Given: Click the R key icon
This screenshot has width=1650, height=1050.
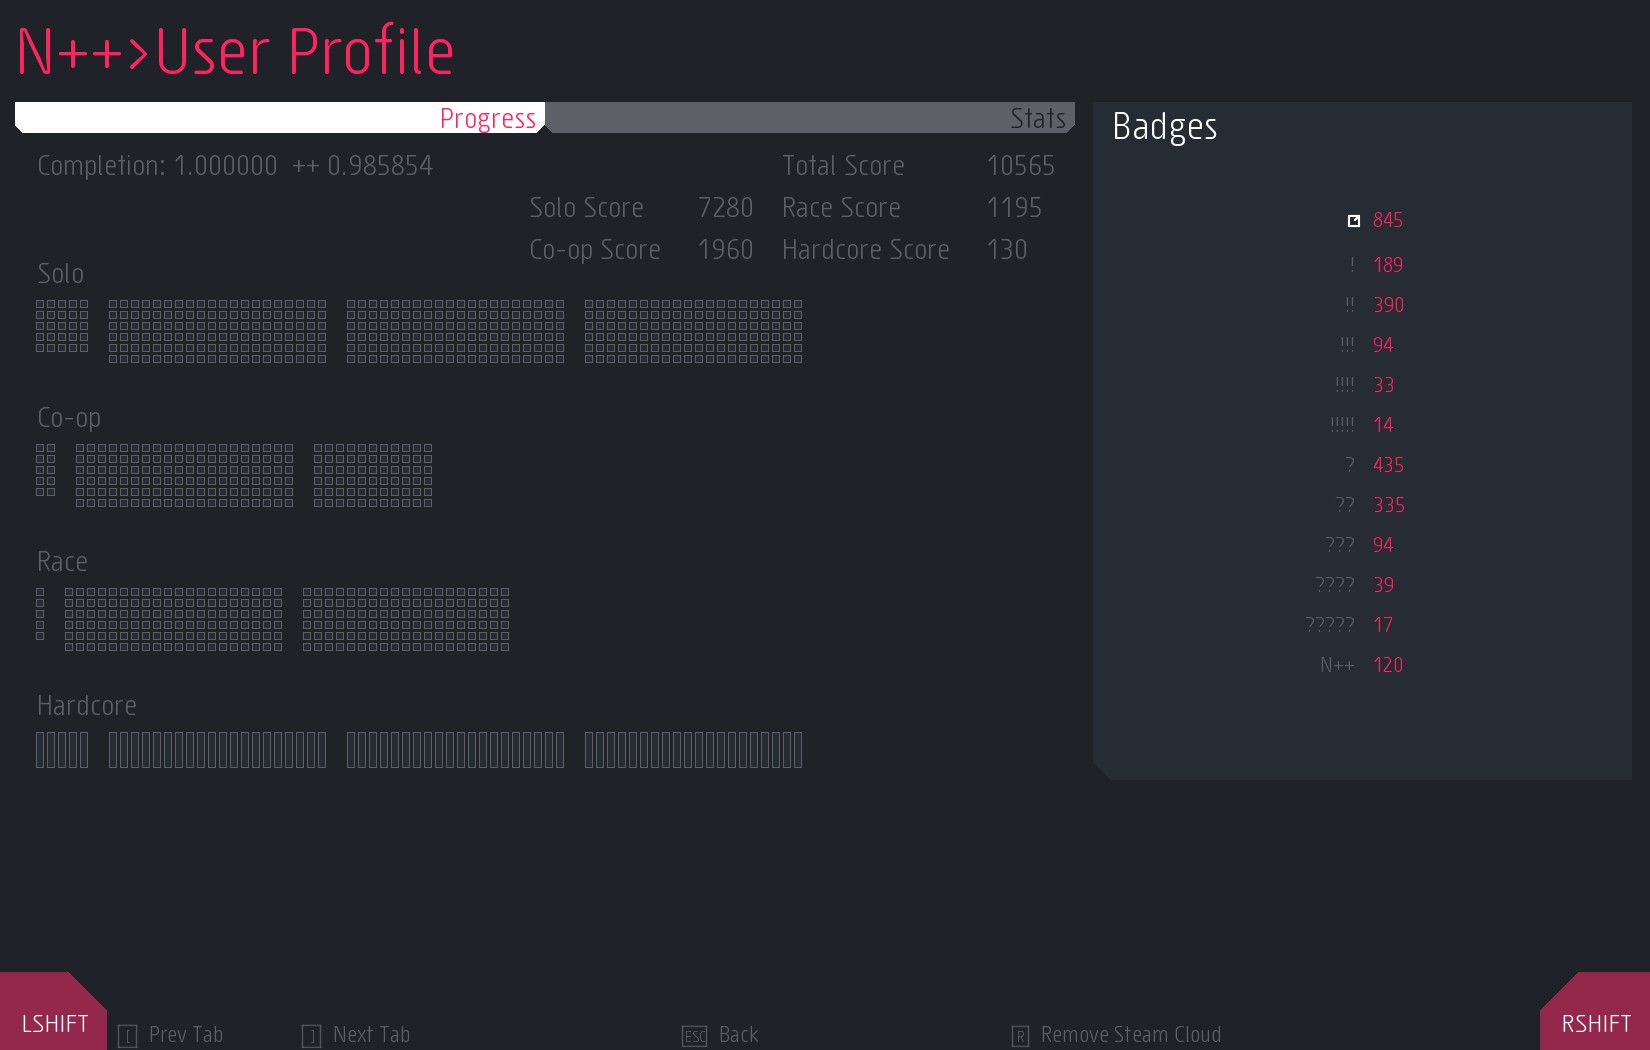Looking at the screenshot, I should 1021,1036.
